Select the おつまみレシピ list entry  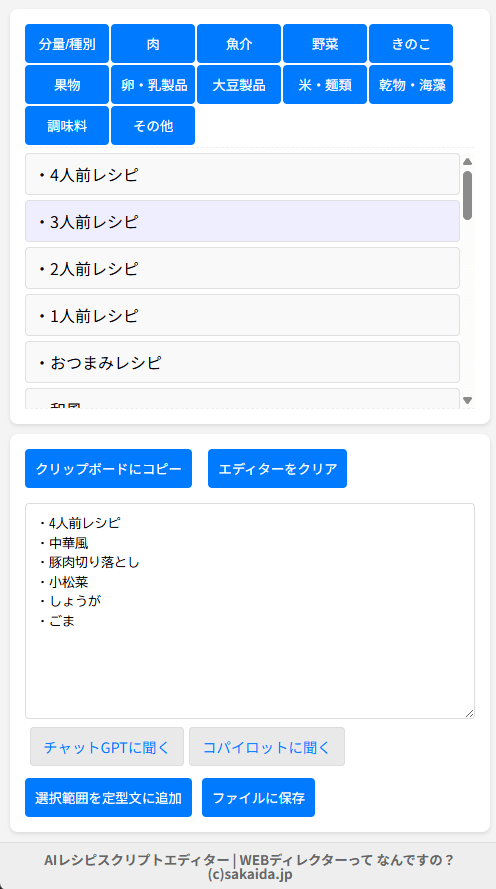243,362
